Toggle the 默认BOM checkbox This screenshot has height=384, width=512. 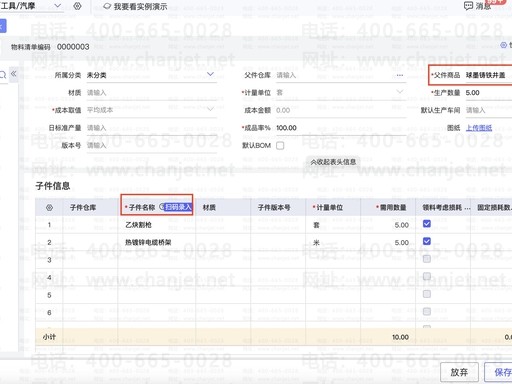tap(280, 146)
